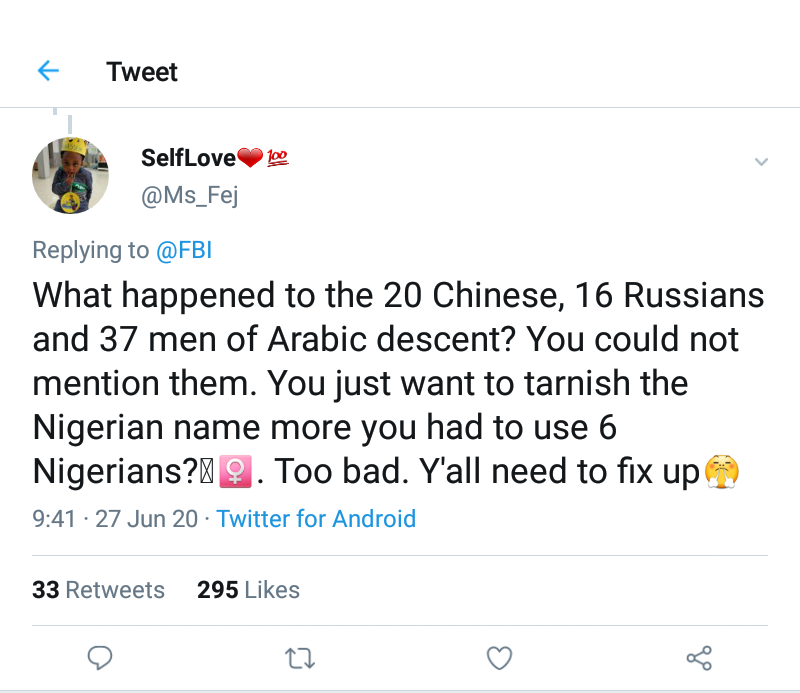Reply to the tweet via speech bubble
The height and width of the screenshot is (693, 800).
click(99, 657)
